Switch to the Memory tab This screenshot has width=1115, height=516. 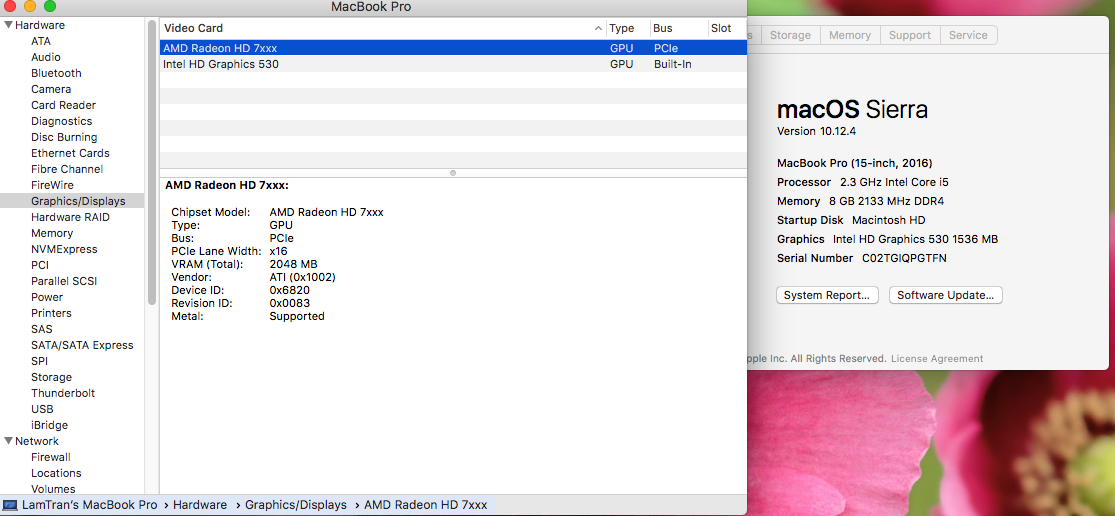tap(849, 35)
